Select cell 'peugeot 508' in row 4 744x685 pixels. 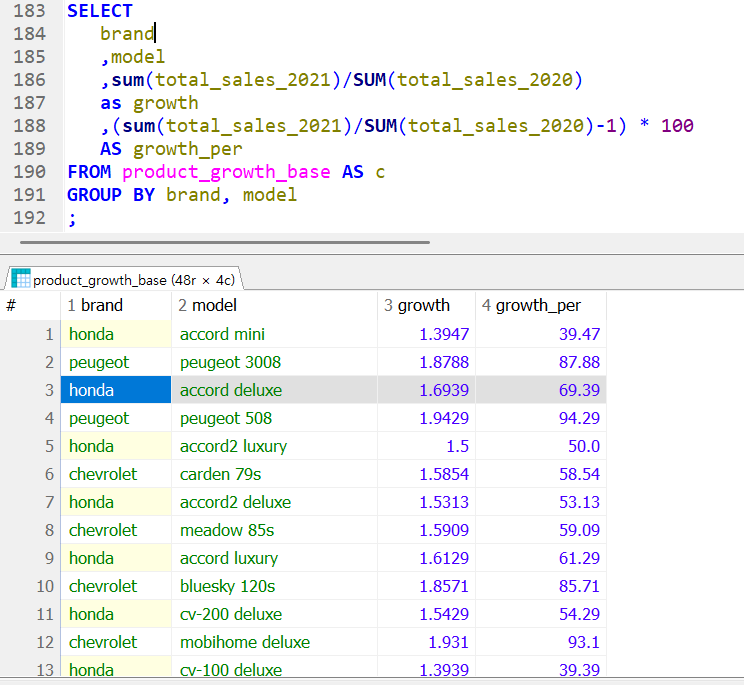click(x=274, y=418)
